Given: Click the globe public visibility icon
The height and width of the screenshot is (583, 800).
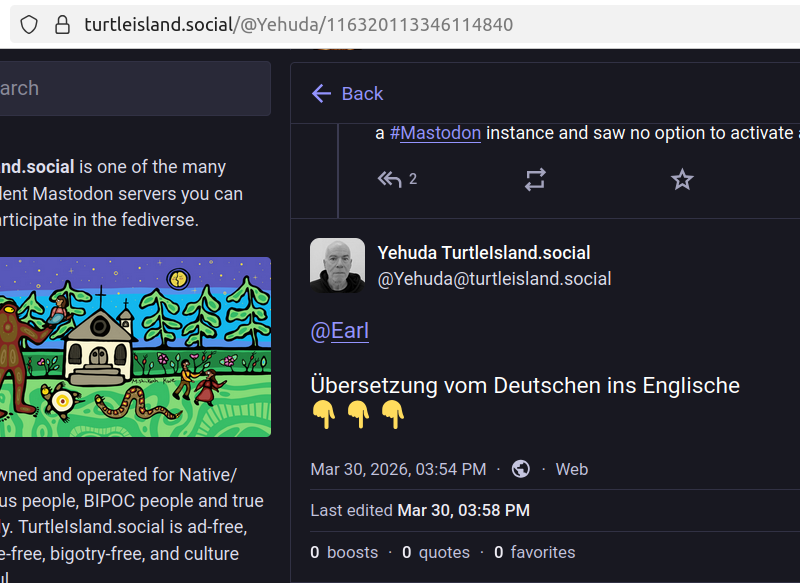Looking at the screenshot, I should 520,469.
